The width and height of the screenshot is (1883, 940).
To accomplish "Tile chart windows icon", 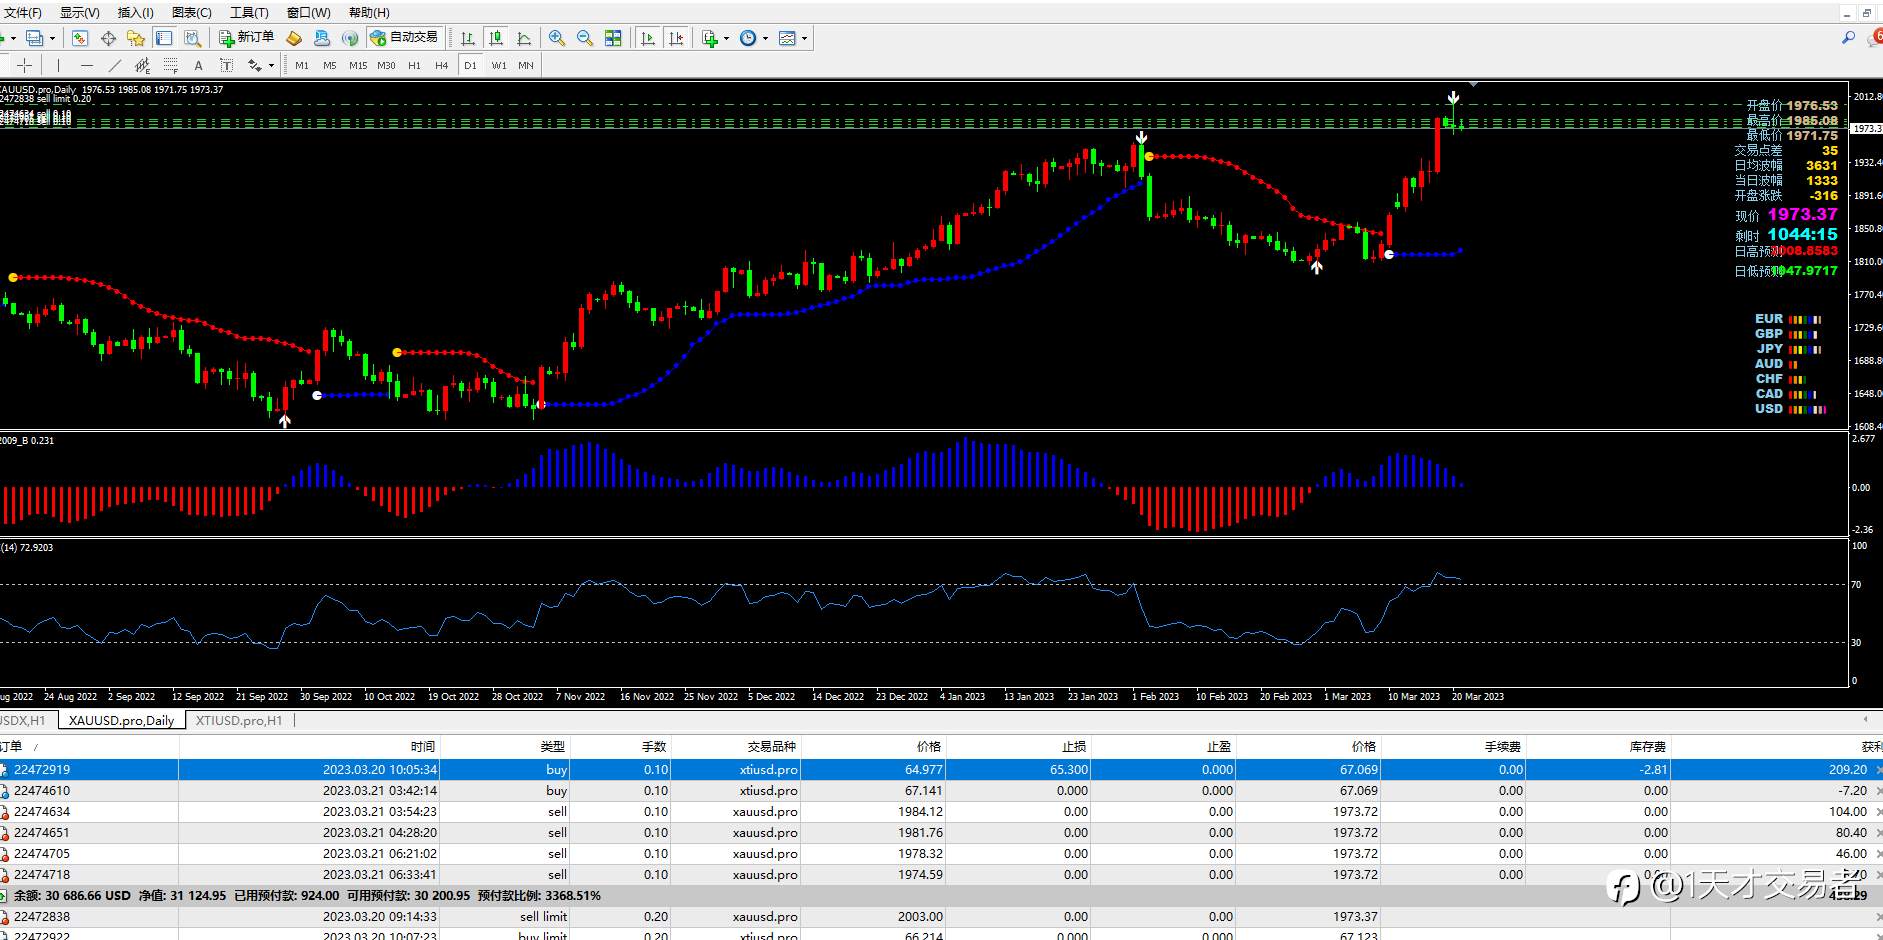I will [x=613, y=38].
